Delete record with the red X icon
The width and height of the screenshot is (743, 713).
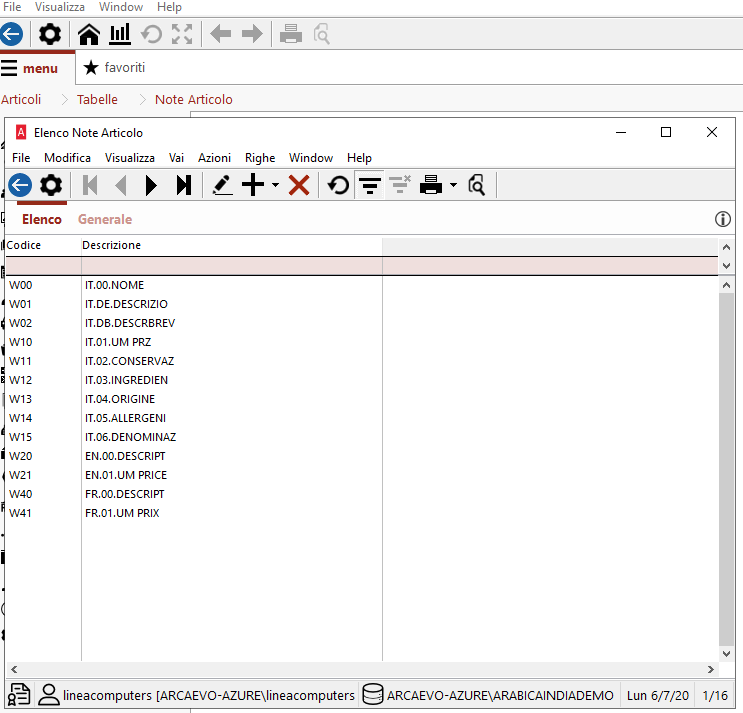[x=298, y=185]
